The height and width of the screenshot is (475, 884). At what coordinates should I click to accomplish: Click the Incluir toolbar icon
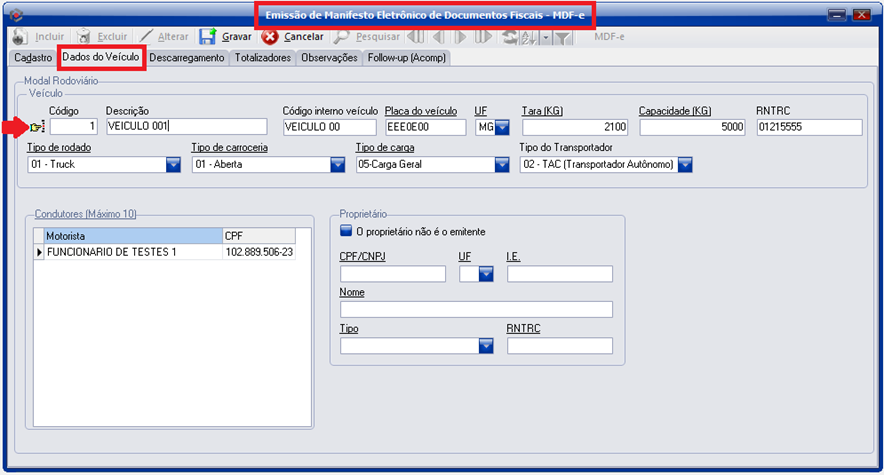pyautogui.click(x=20, y=37)
